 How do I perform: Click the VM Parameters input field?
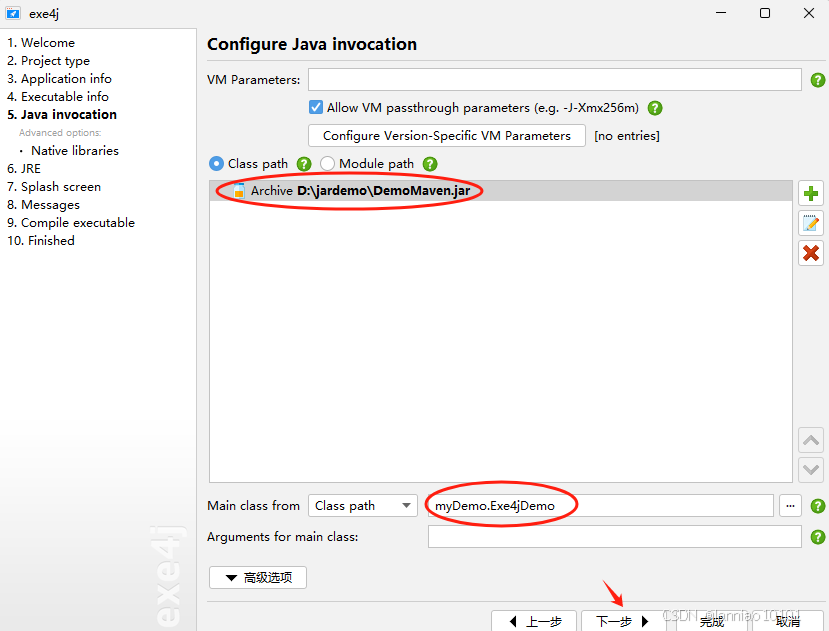(555, 80)
